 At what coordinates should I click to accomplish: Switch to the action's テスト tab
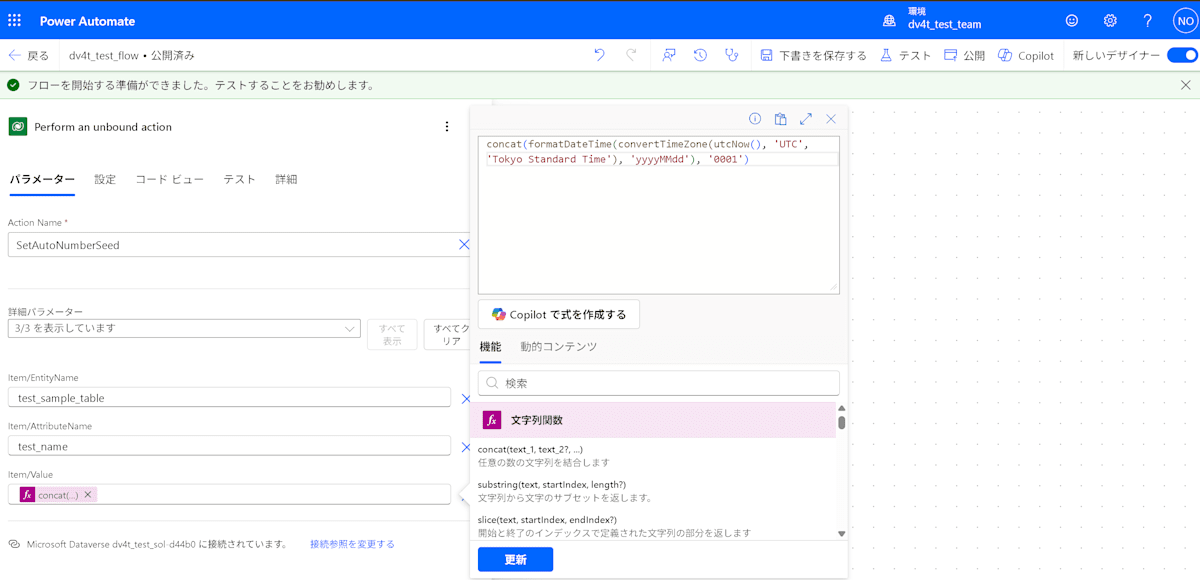tap(240, 179)
